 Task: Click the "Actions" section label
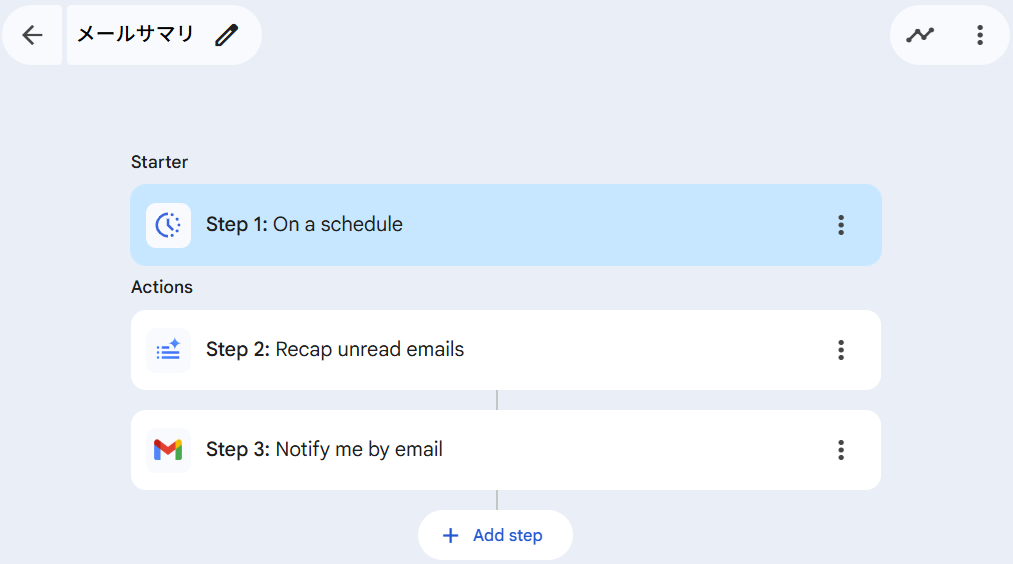click(x=162, y=287)
